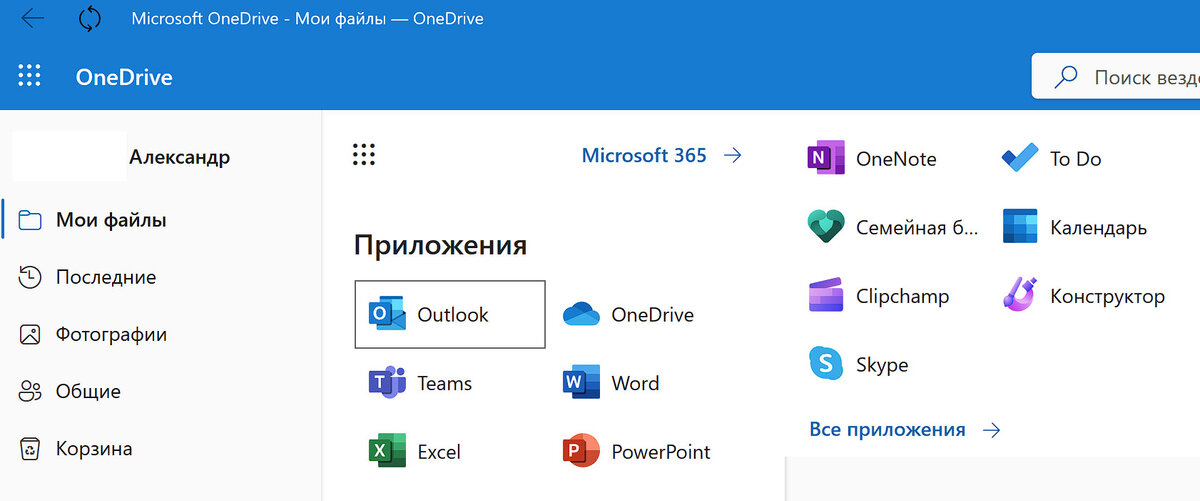Click the people icon for Общие
This screenshot has width=1200, height=501.
tap(30, 391)
